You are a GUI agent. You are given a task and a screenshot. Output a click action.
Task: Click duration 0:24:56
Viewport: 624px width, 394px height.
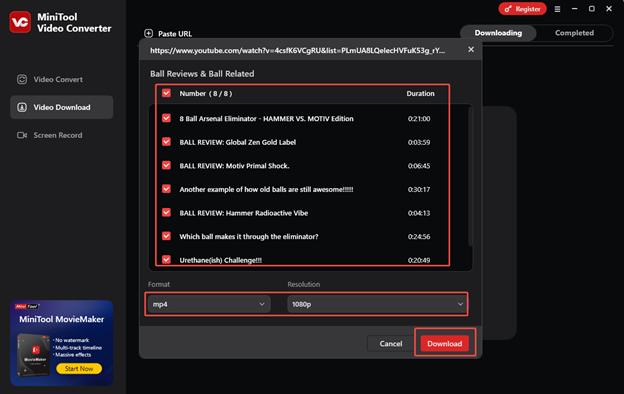pyautogui.click(x=419, y=236)
